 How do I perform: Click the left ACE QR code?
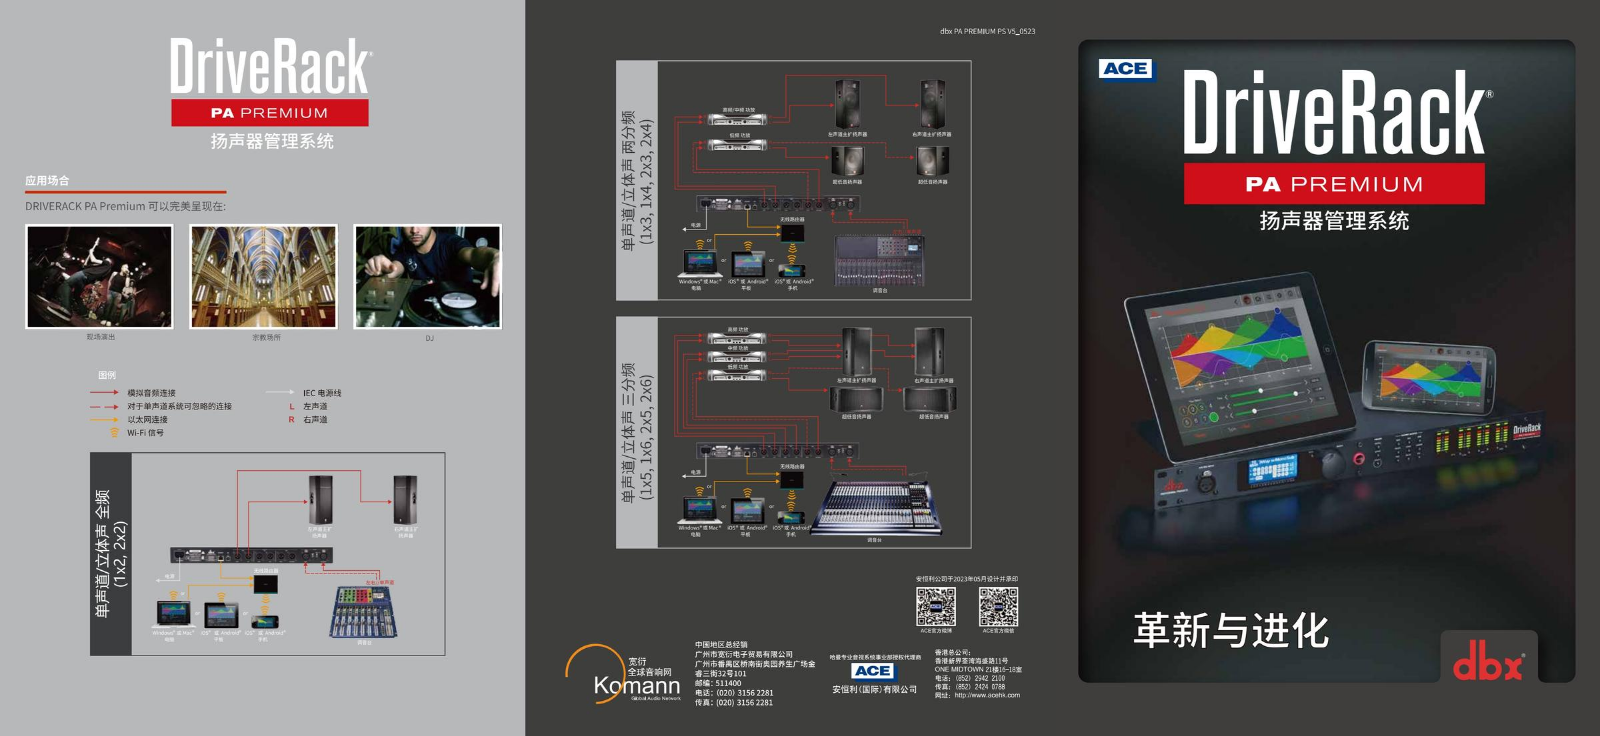click(x=936, y=606)
